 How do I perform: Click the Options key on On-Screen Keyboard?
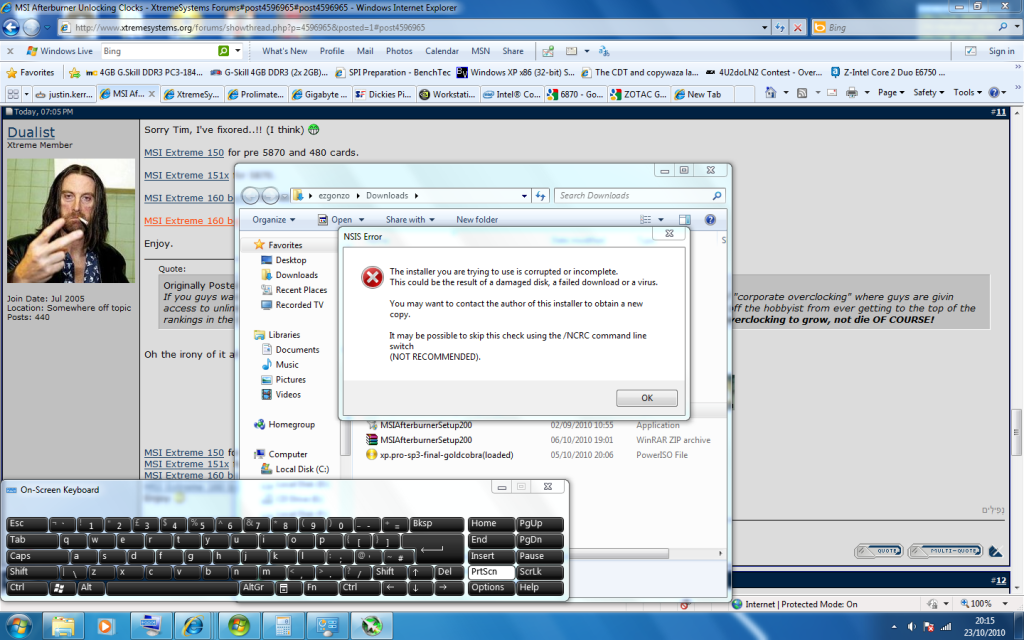491,588
